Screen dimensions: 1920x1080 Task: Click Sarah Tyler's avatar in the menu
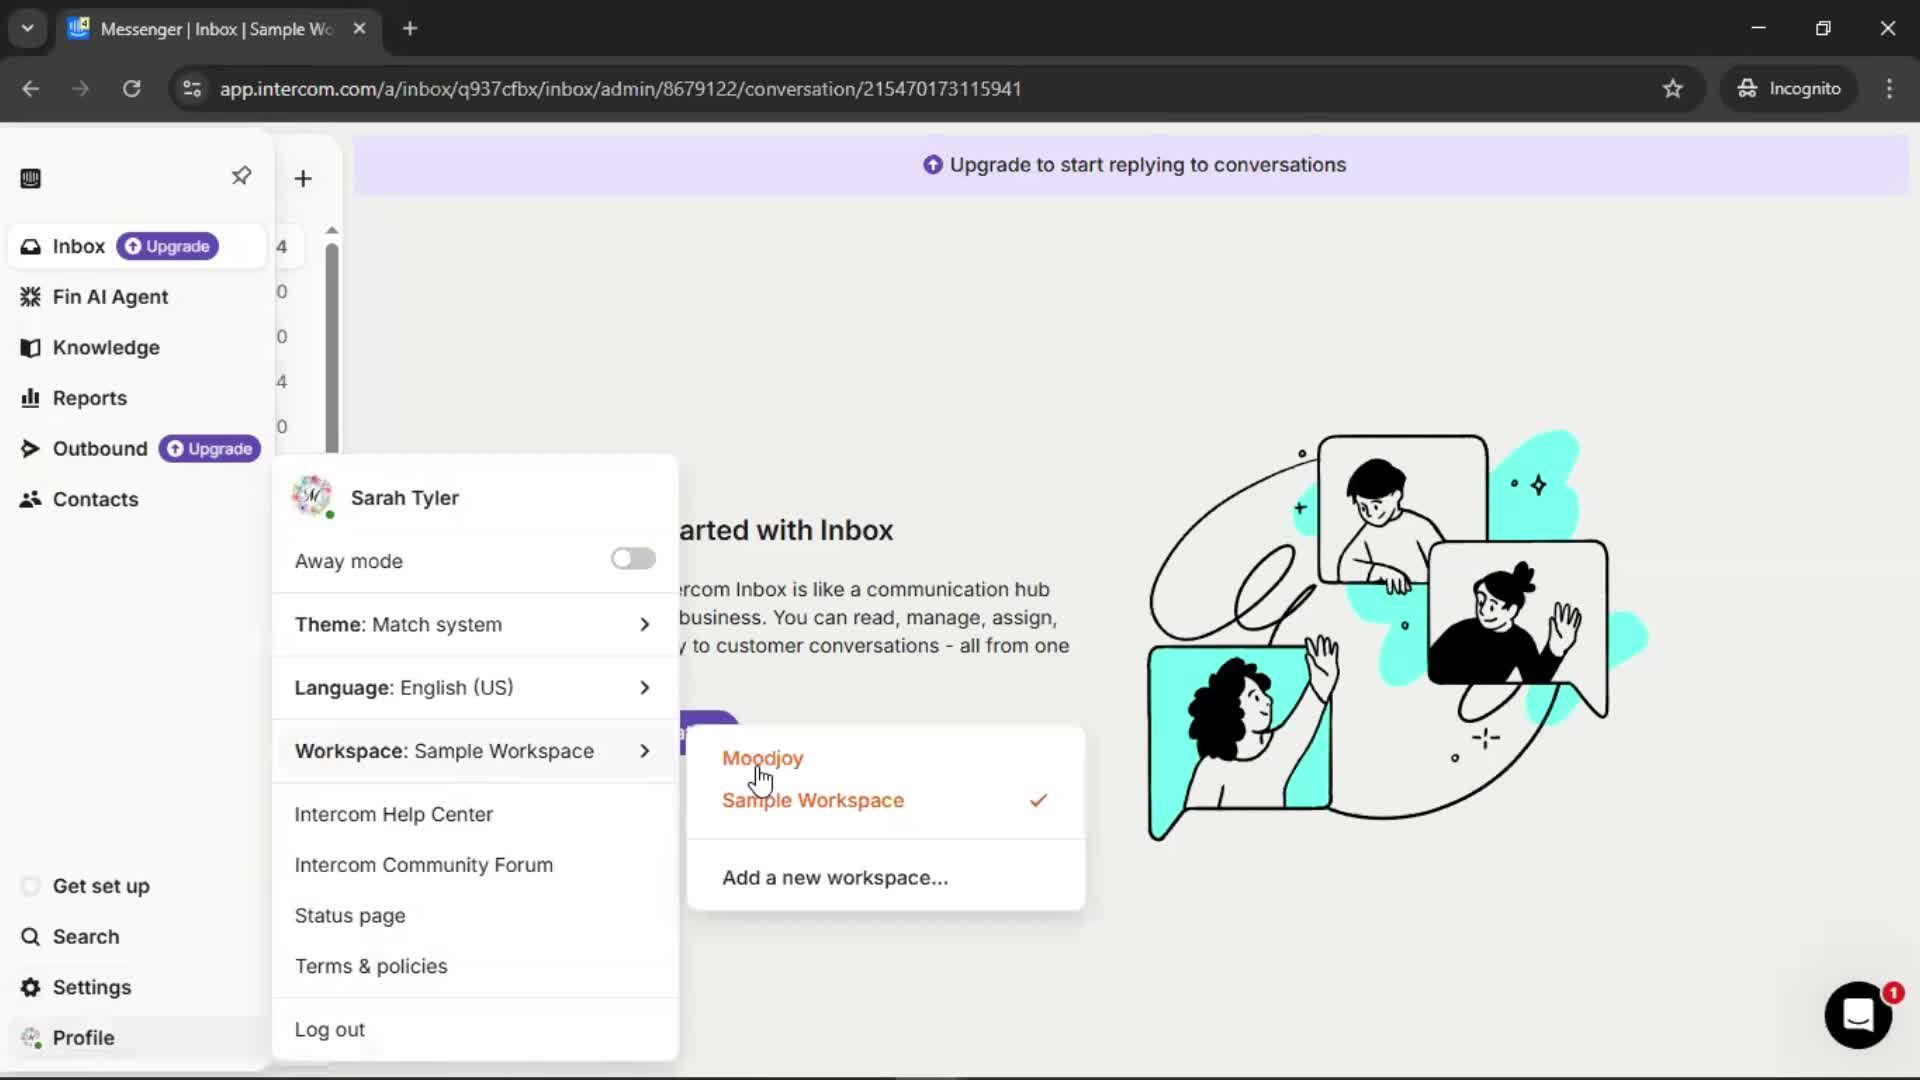(x=312, y=497)
